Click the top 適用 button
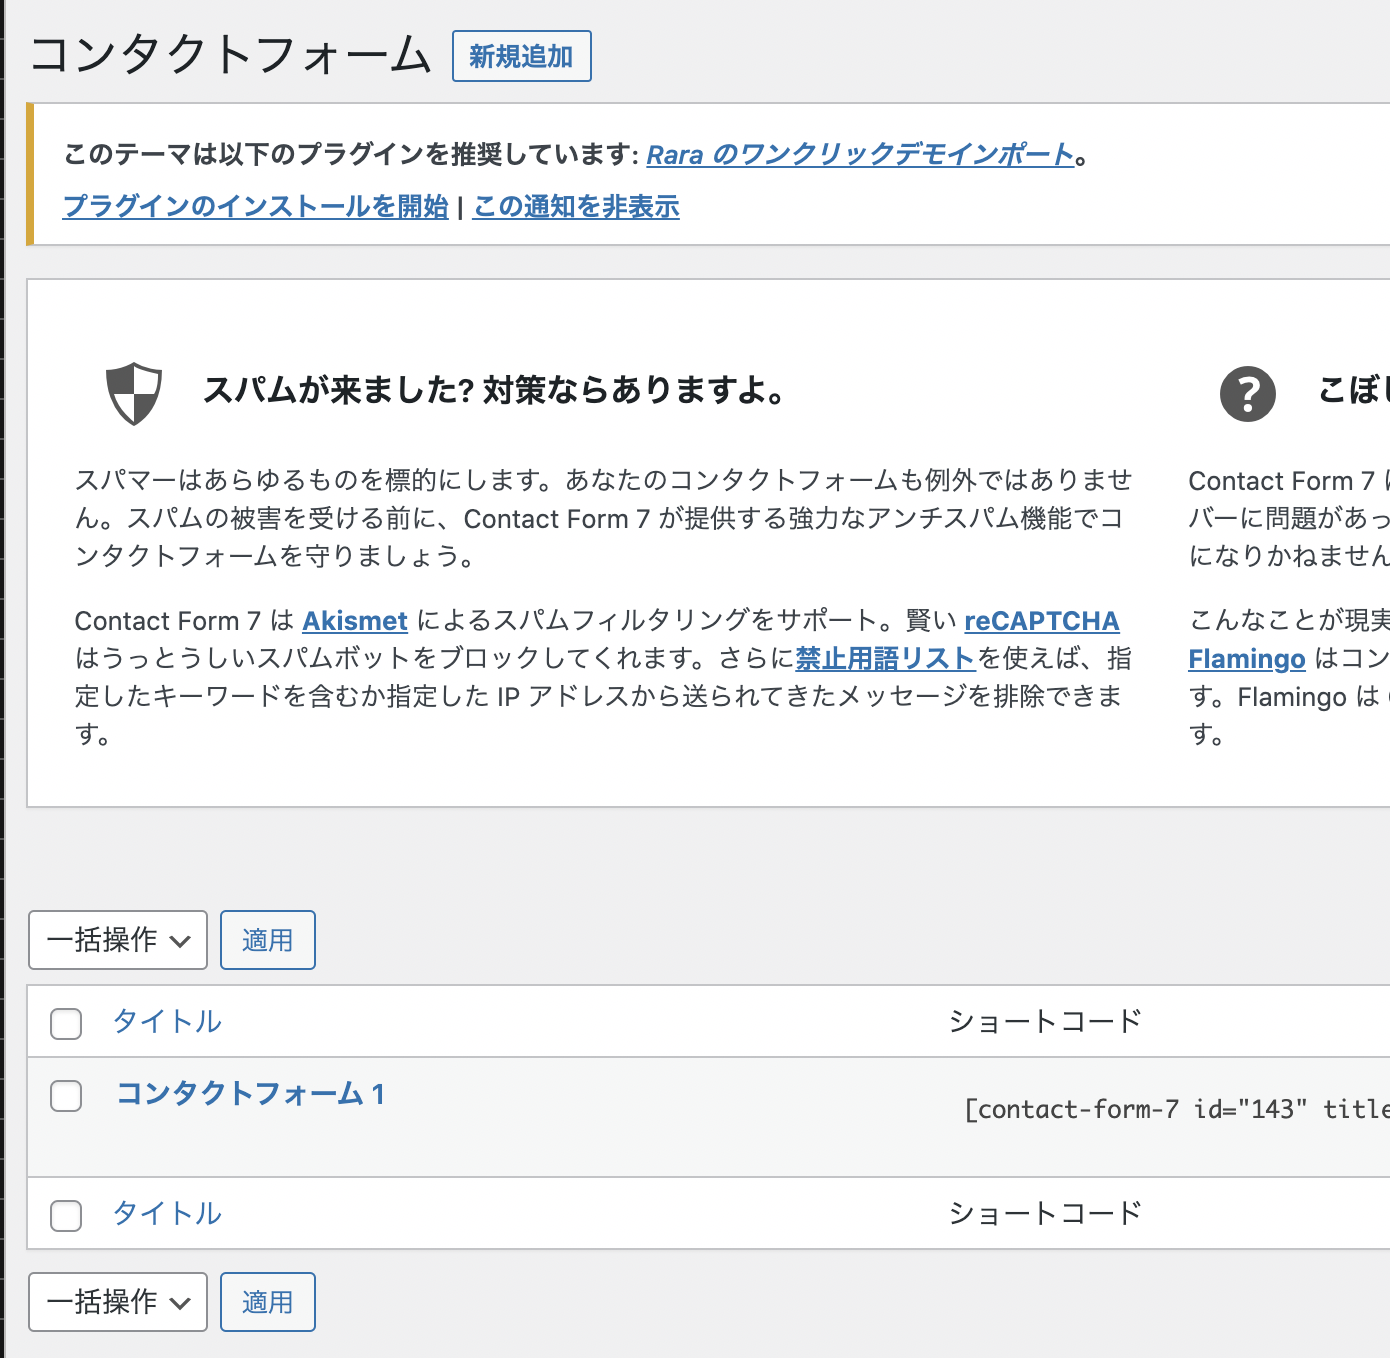1390x1358 pixels. click(267, 940)
